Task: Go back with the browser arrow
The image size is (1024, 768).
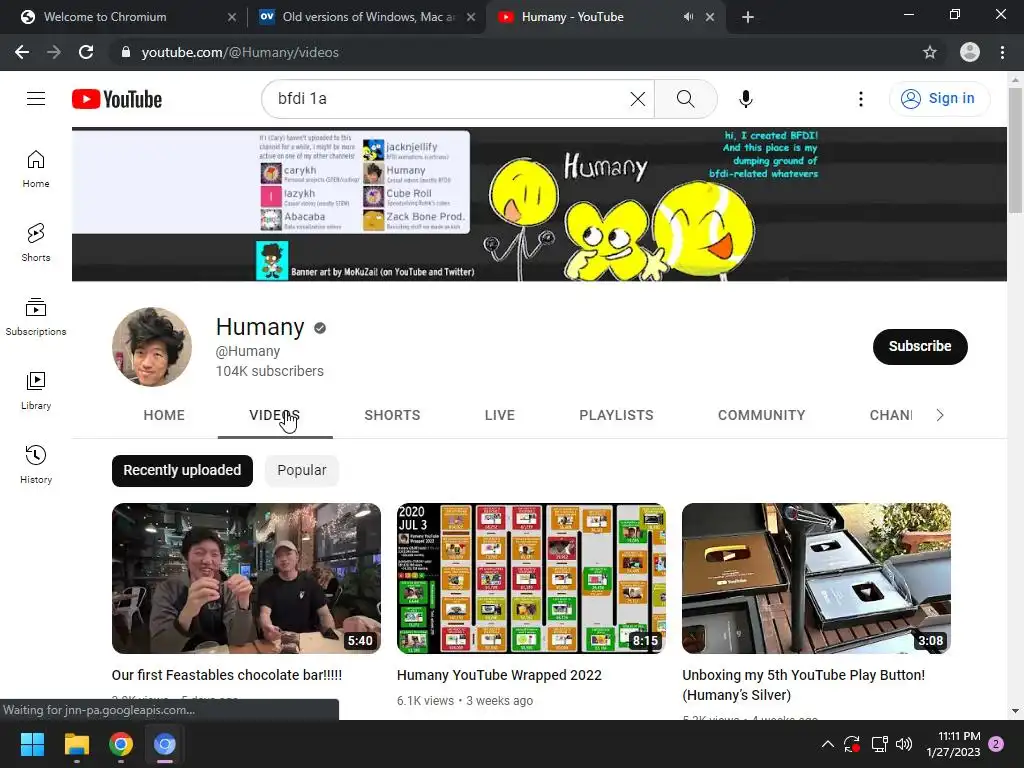Action: (22, 52)
